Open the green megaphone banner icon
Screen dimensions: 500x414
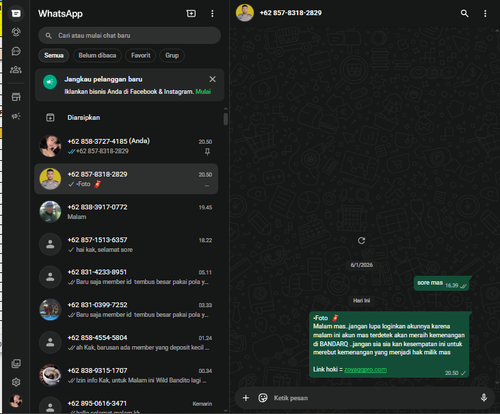click(x=50, y=82)
